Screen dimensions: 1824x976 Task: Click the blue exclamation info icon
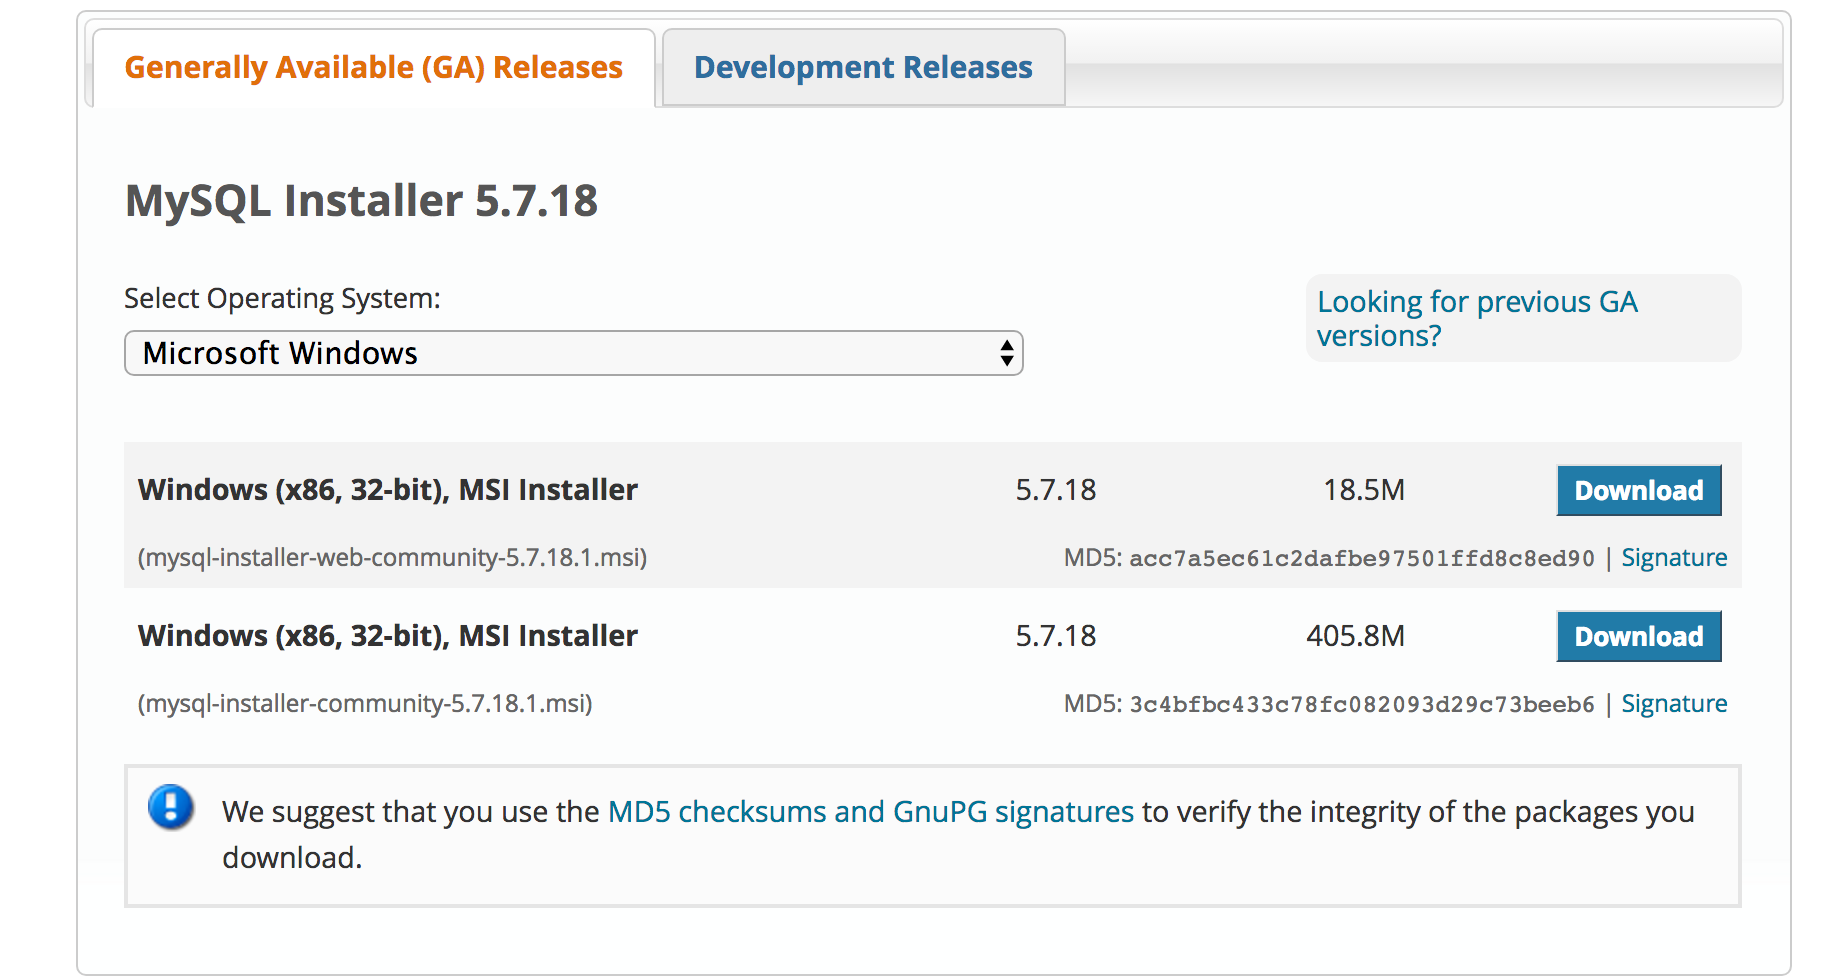[171, 807]
